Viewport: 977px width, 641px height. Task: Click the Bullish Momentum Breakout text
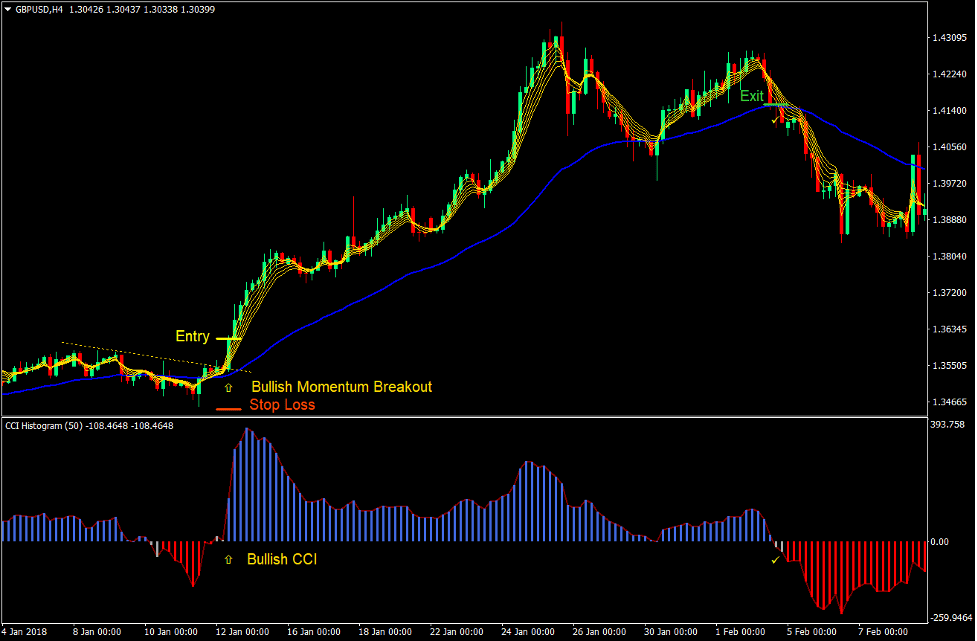[x=342, y=386]
